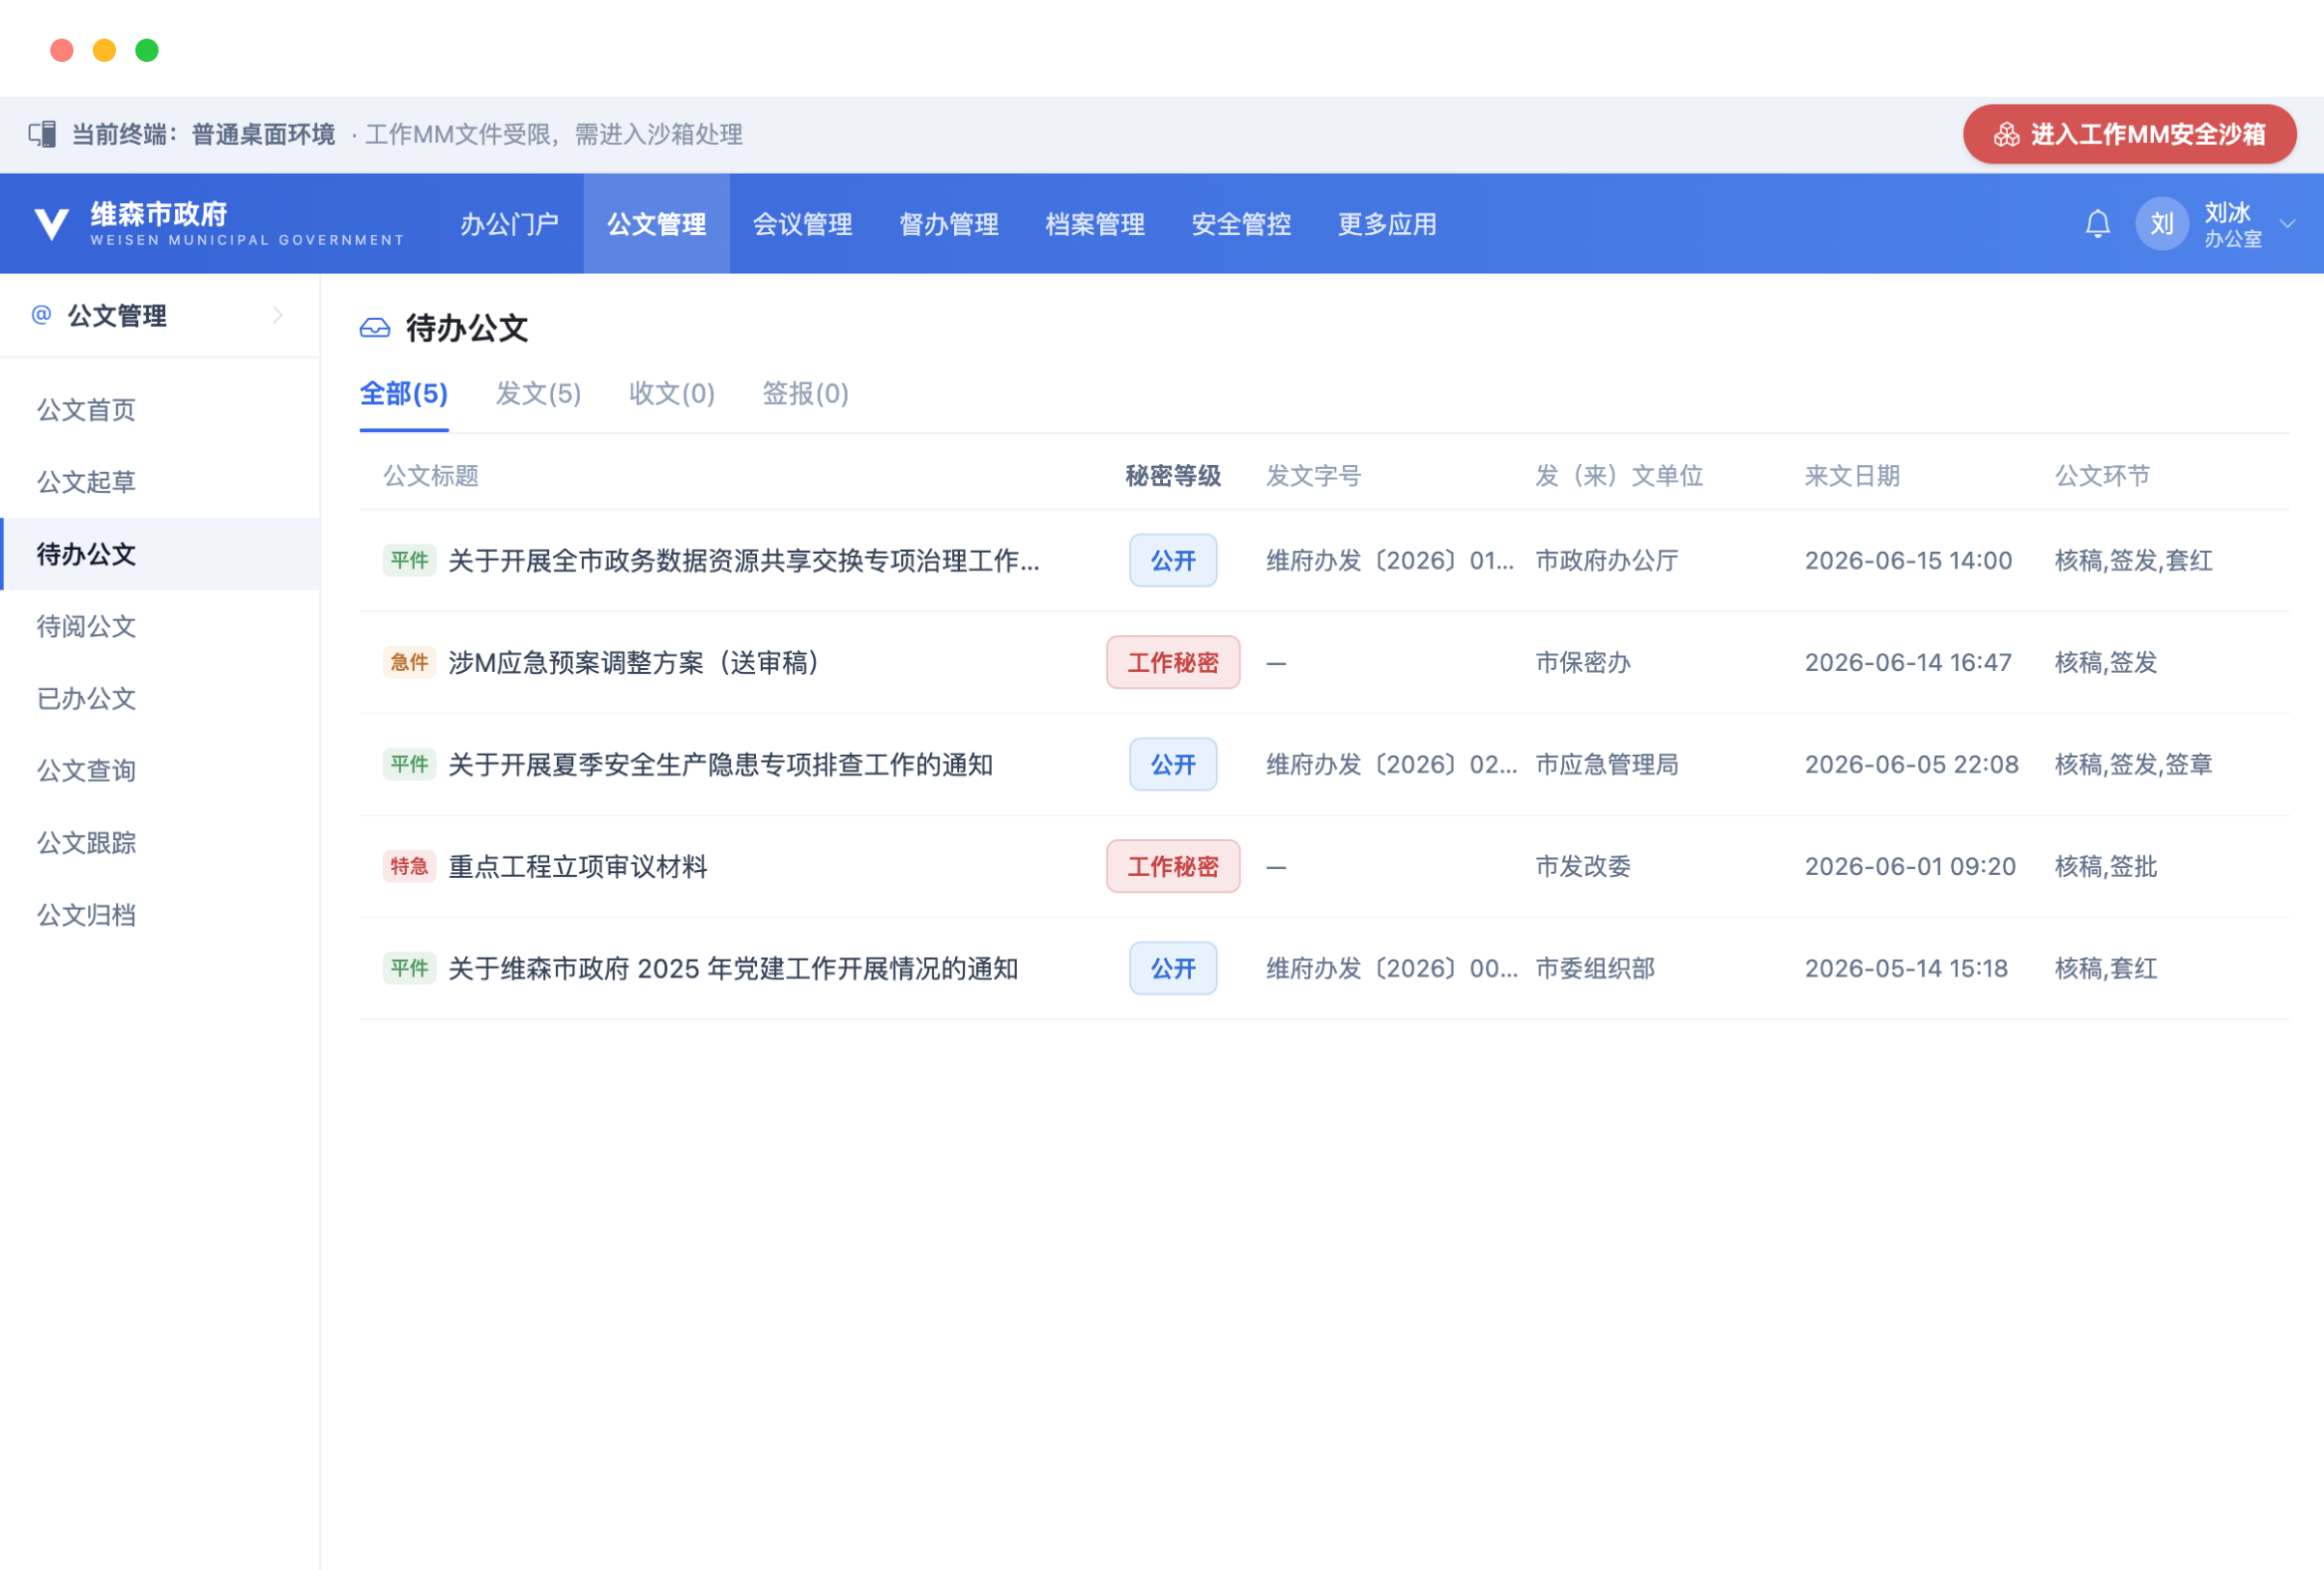This screenshot has width=2324, height=1570.
Task: Click the 发（来）文单位 column header
Action: pos(1619,476)
